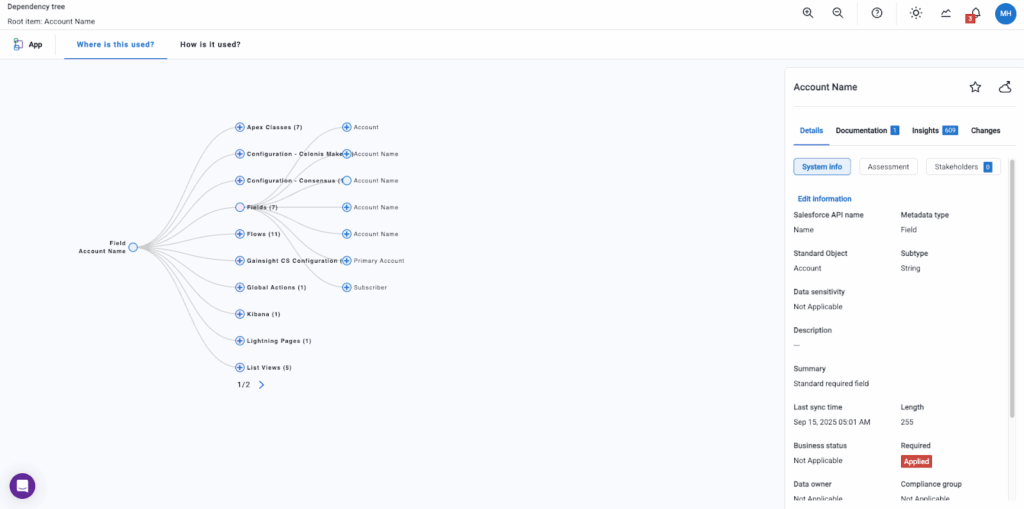Open the help question mark icon
Viewport: 1024px width, 509px height.
coord(877,13)
